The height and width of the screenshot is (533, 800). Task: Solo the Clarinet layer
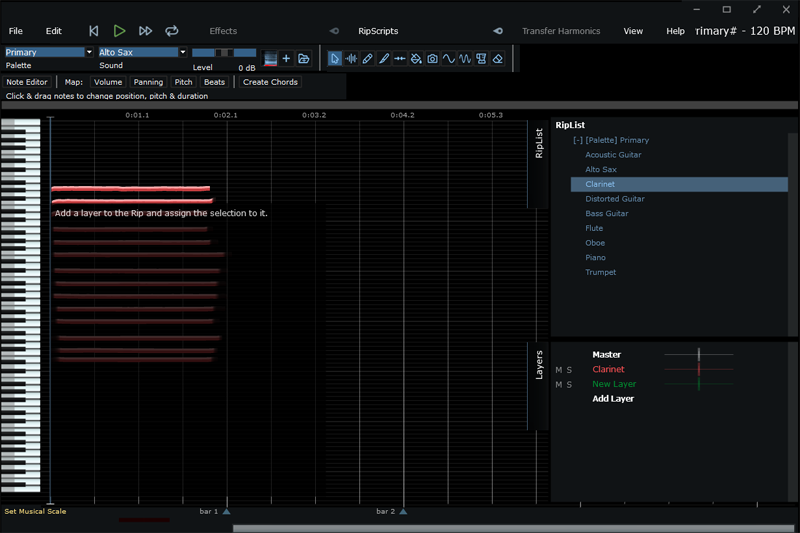pyautogui.click(x=570, y=370)
